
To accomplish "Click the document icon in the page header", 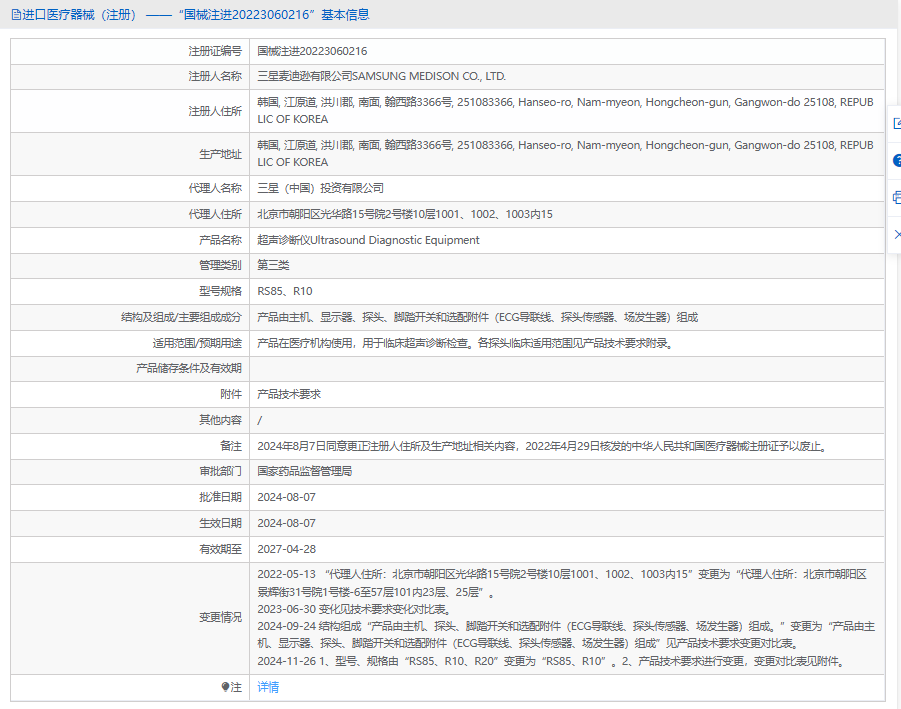I will pos(16,15).
